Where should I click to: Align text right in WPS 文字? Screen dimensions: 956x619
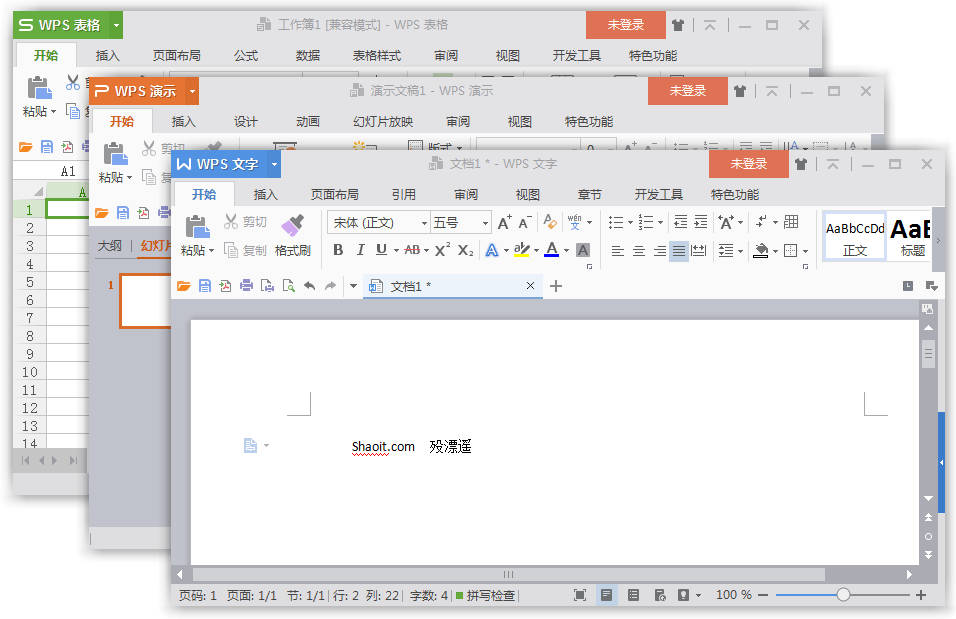click(x=659, y=251)
